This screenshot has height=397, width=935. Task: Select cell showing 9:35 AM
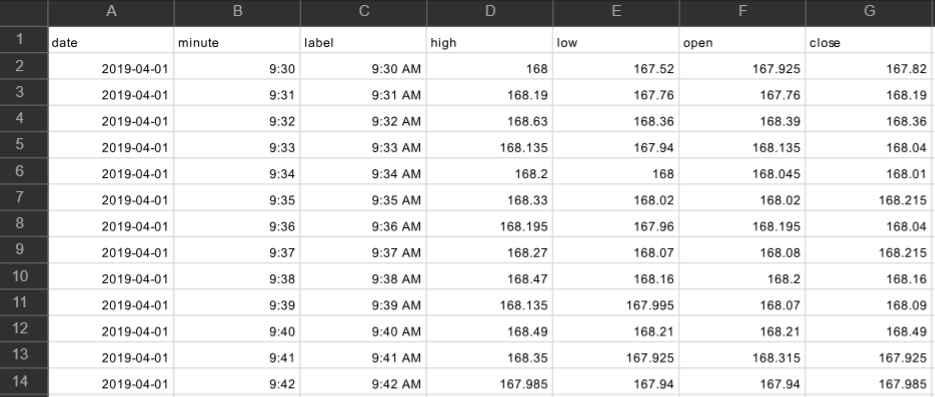tap(364, 197)
